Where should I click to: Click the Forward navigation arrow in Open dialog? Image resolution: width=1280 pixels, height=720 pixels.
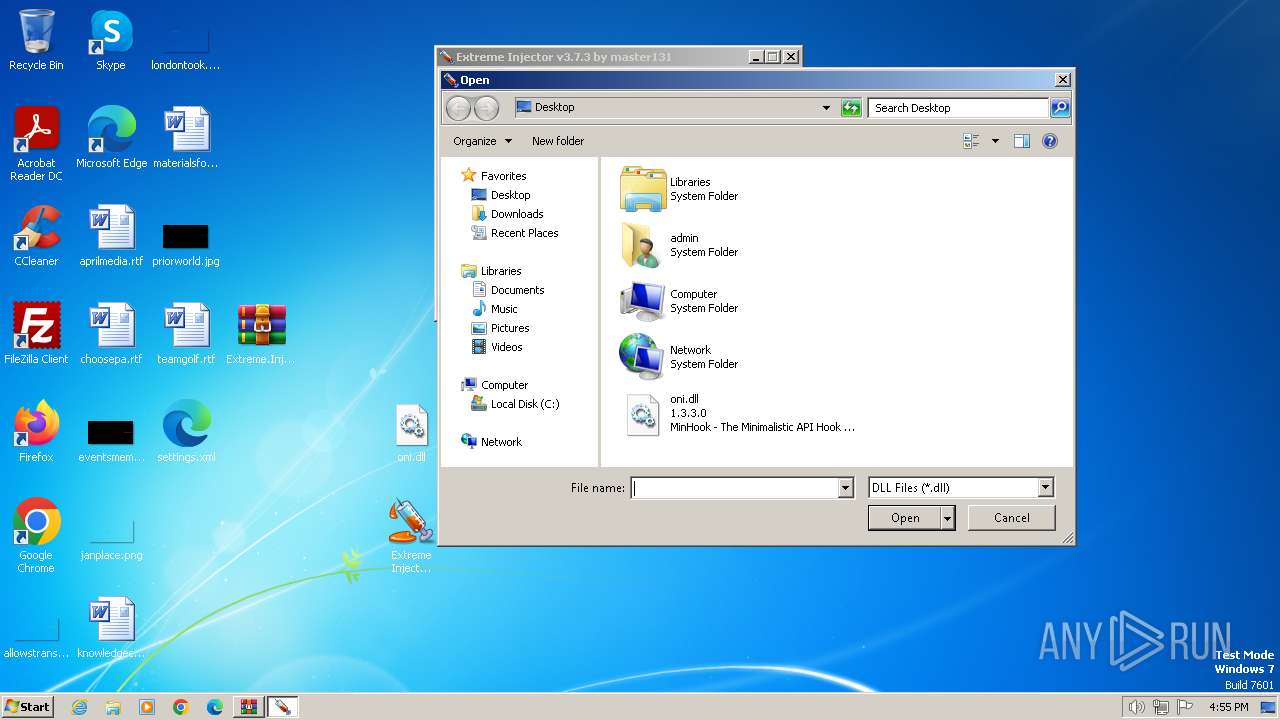pyautogui.click(x=486, y=108)
